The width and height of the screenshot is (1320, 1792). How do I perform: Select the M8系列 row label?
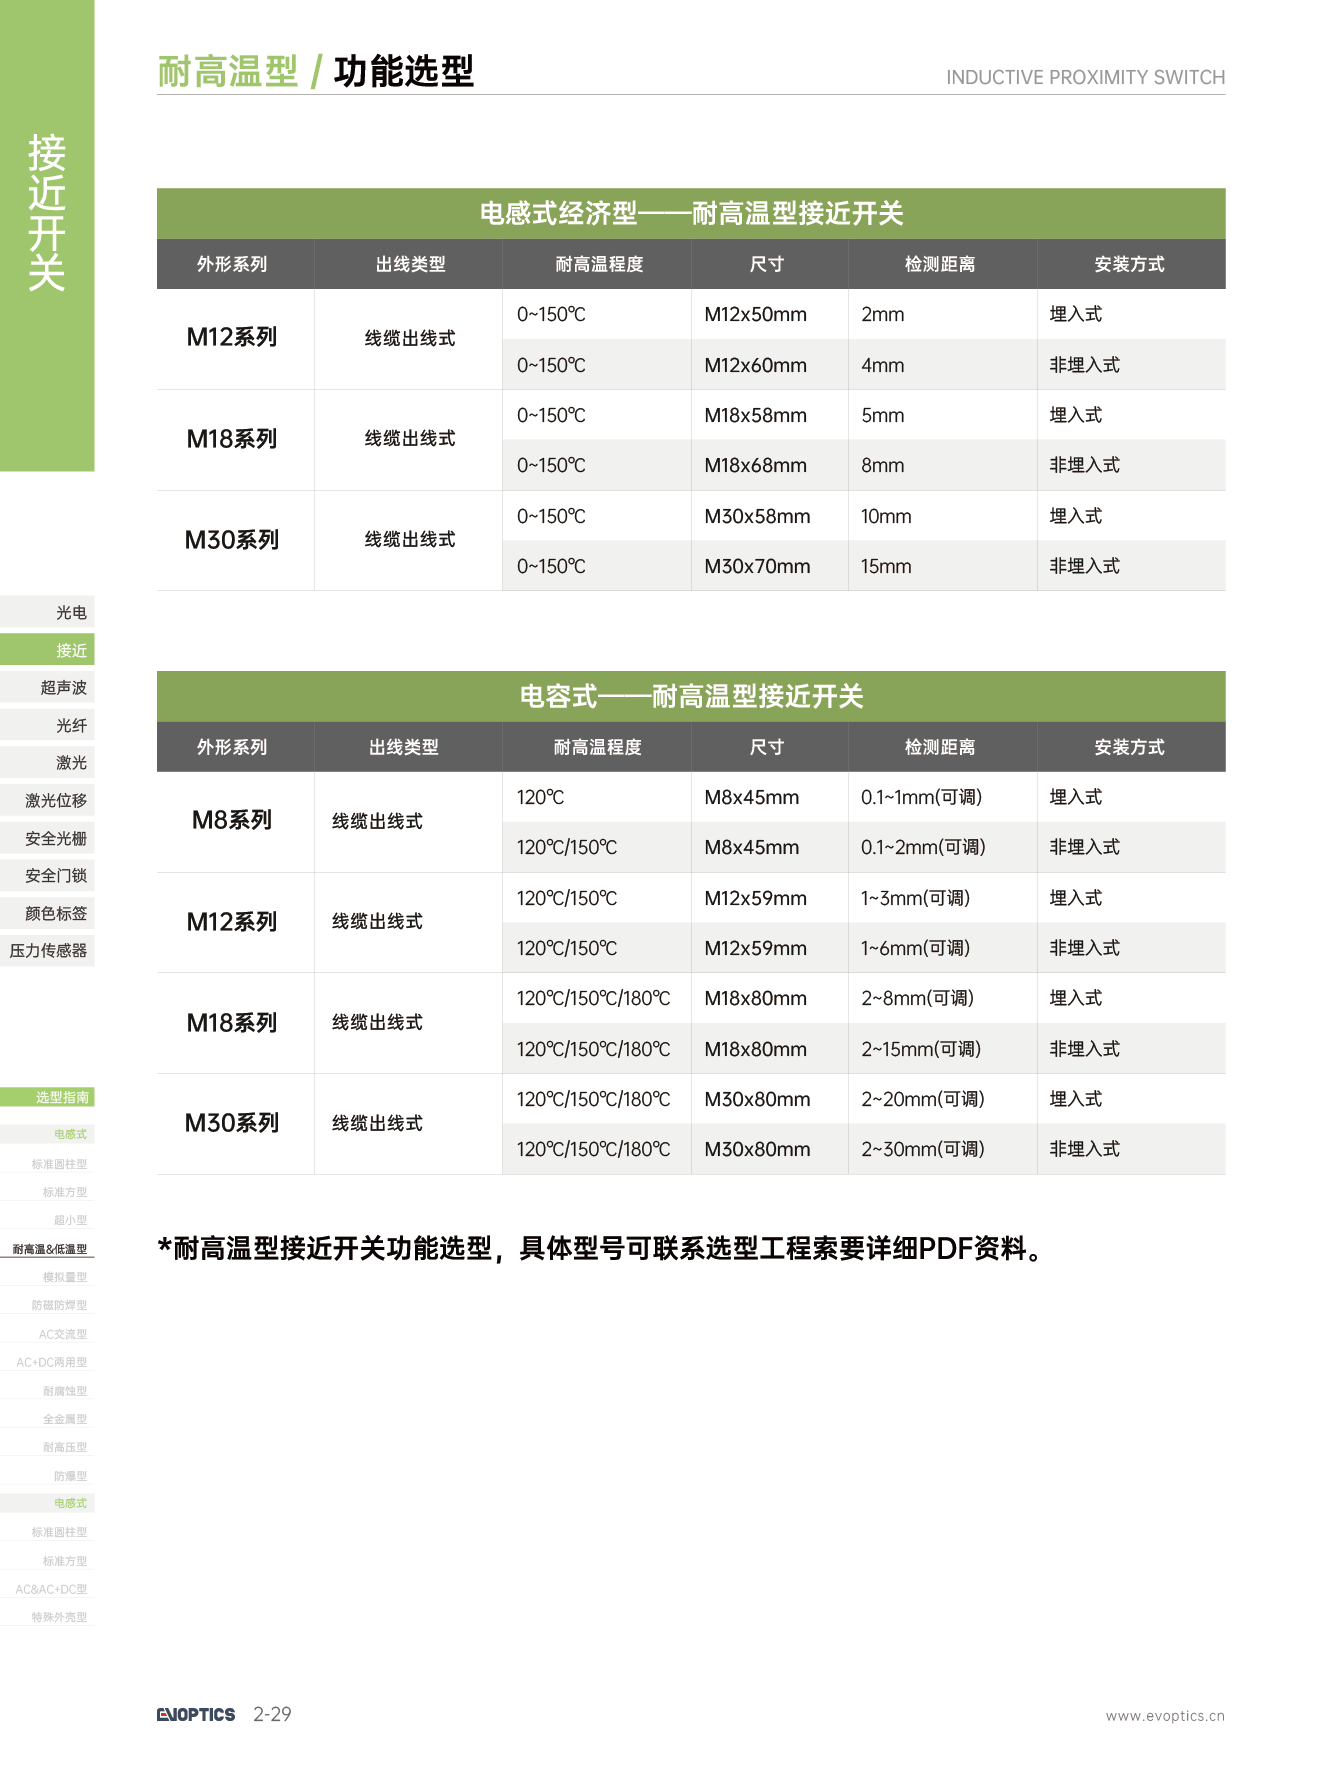232,820
